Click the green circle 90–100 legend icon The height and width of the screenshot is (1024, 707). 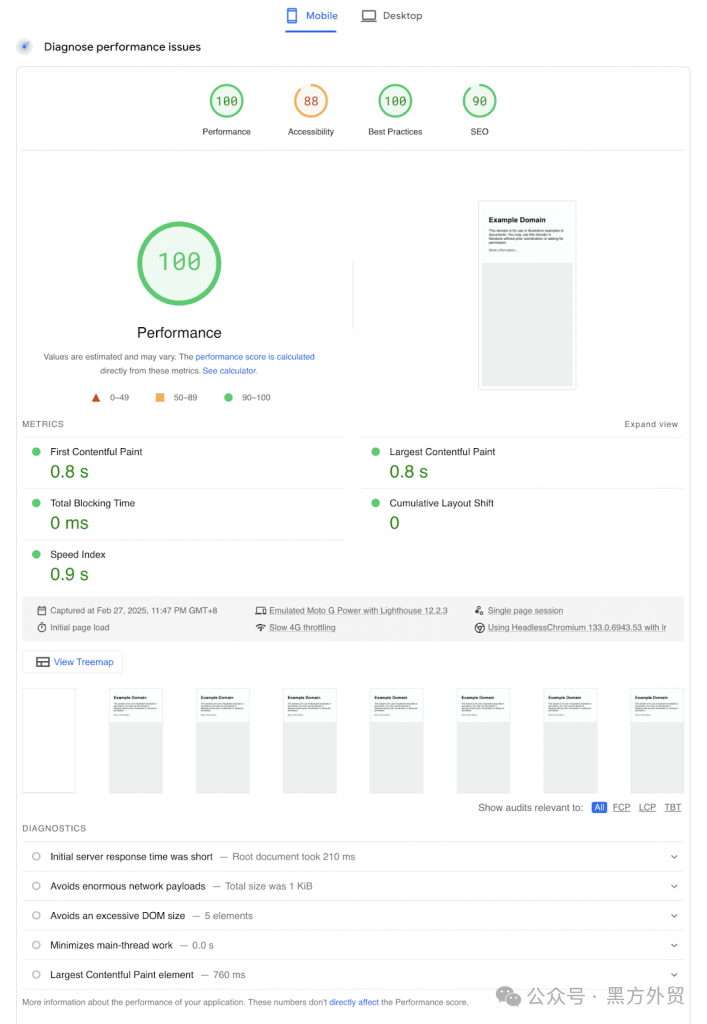228,397
